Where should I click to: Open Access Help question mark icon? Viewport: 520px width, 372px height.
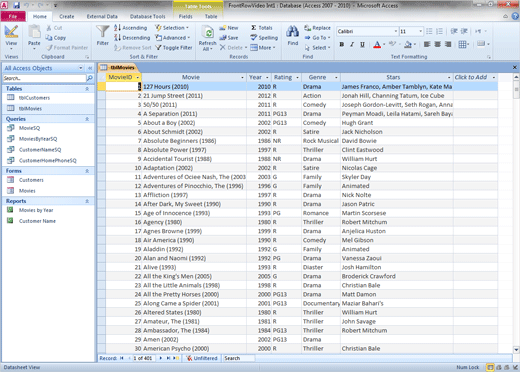pos(515,16)
